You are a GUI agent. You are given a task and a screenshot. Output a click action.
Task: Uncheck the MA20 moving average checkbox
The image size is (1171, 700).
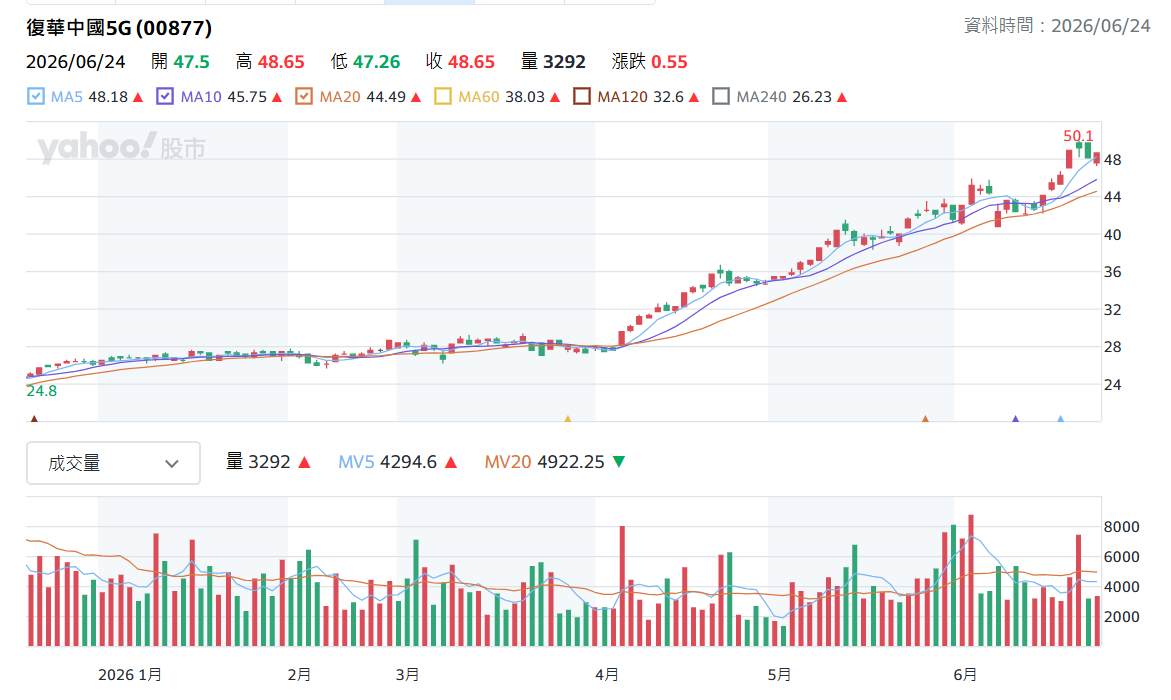[x=303, y=96]
